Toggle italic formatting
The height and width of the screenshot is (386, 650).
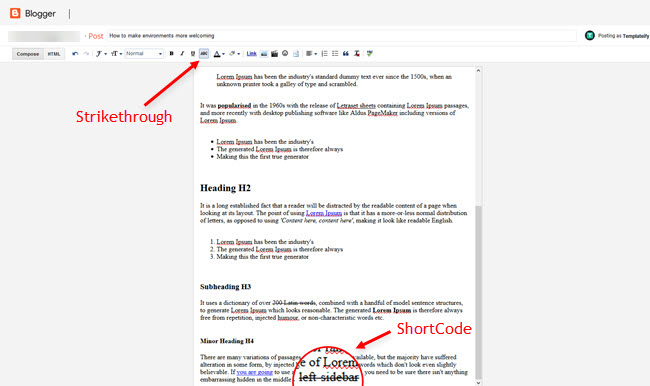(x=182, y=53)
